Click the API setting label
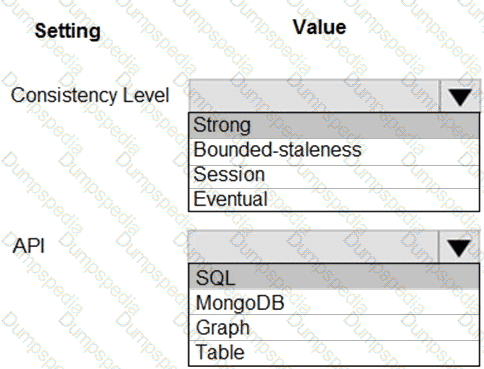The height and width of the screenshot is (369, 484). [29, 246]
